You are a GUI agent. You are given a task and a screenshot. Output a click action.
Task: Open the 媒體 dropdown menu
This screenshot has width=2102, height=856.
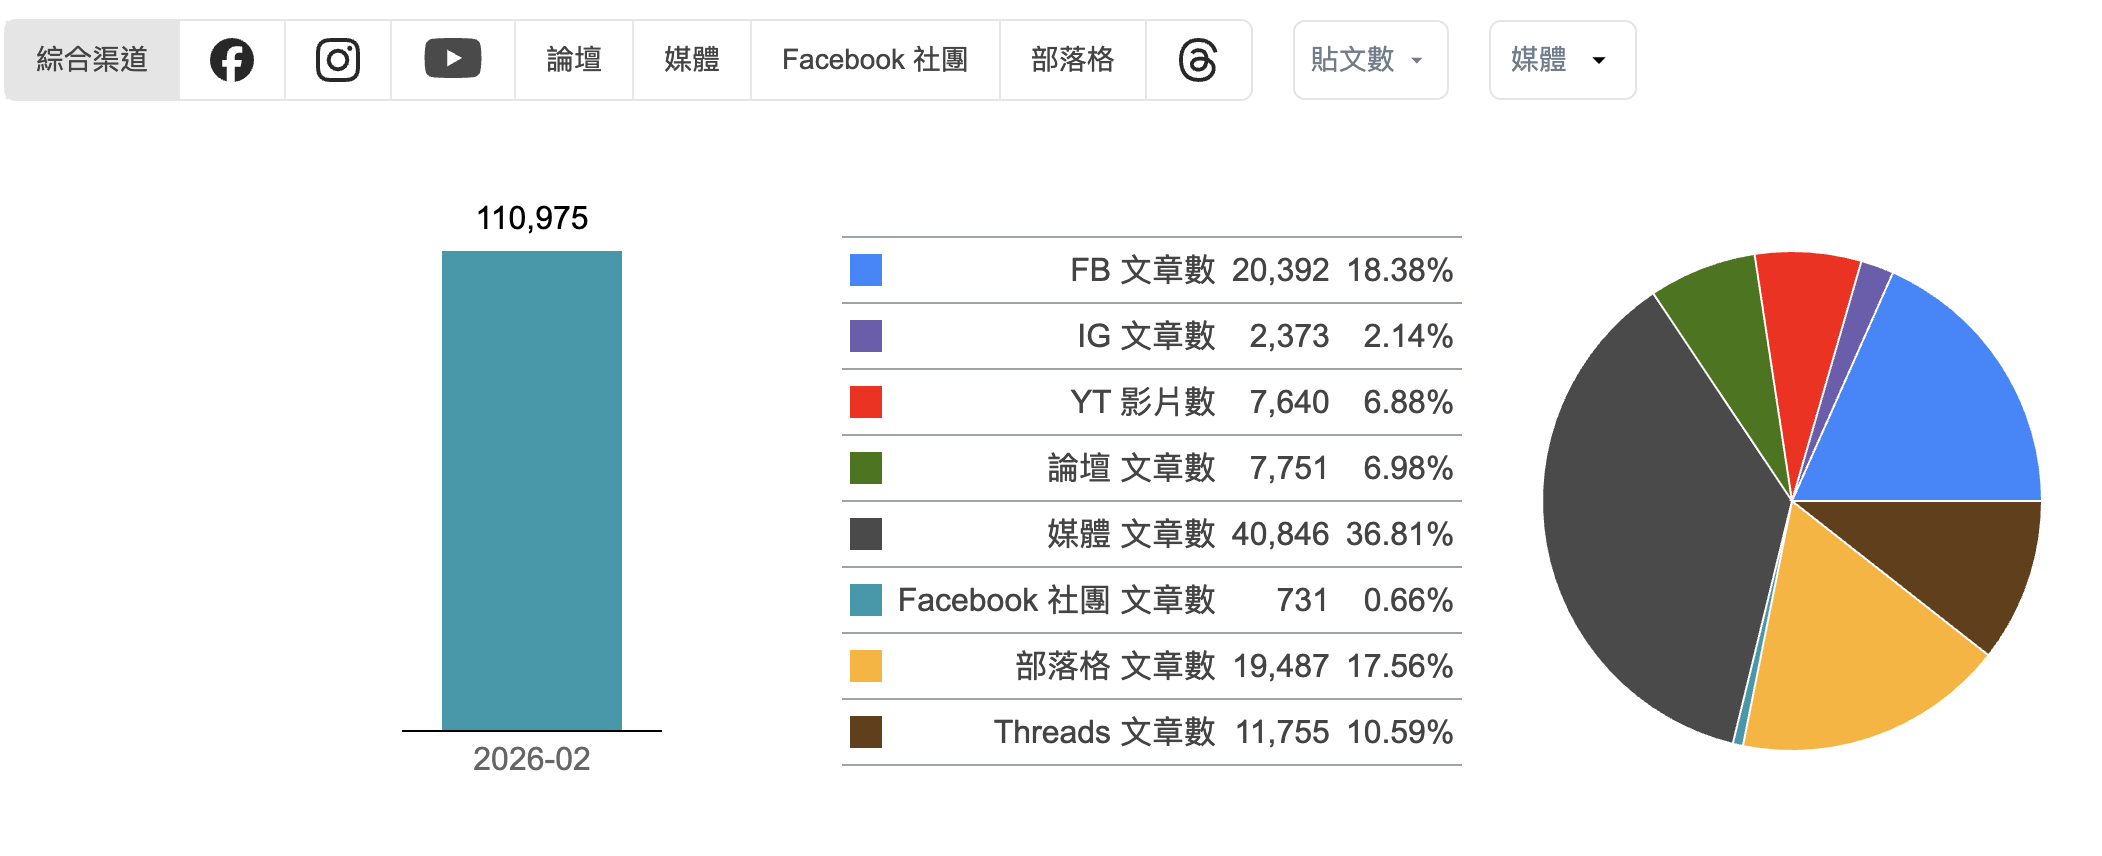click(x=1562, y=60)
